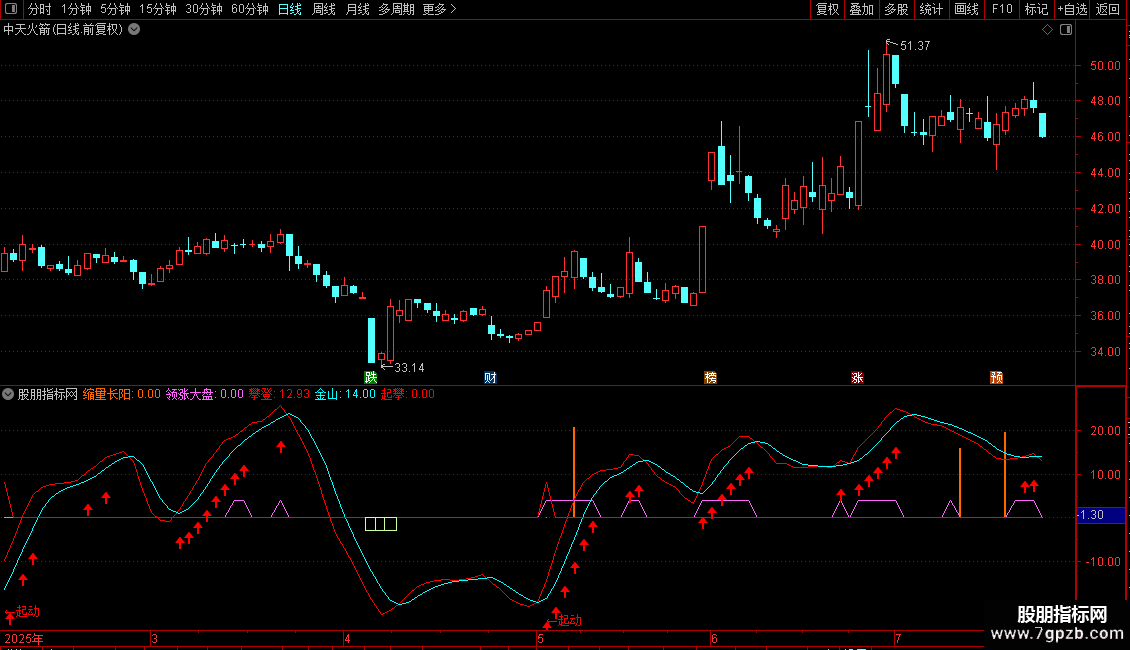Click the 叠加 overlay button
Screen dimensions: 1130x650
(862, 9)
